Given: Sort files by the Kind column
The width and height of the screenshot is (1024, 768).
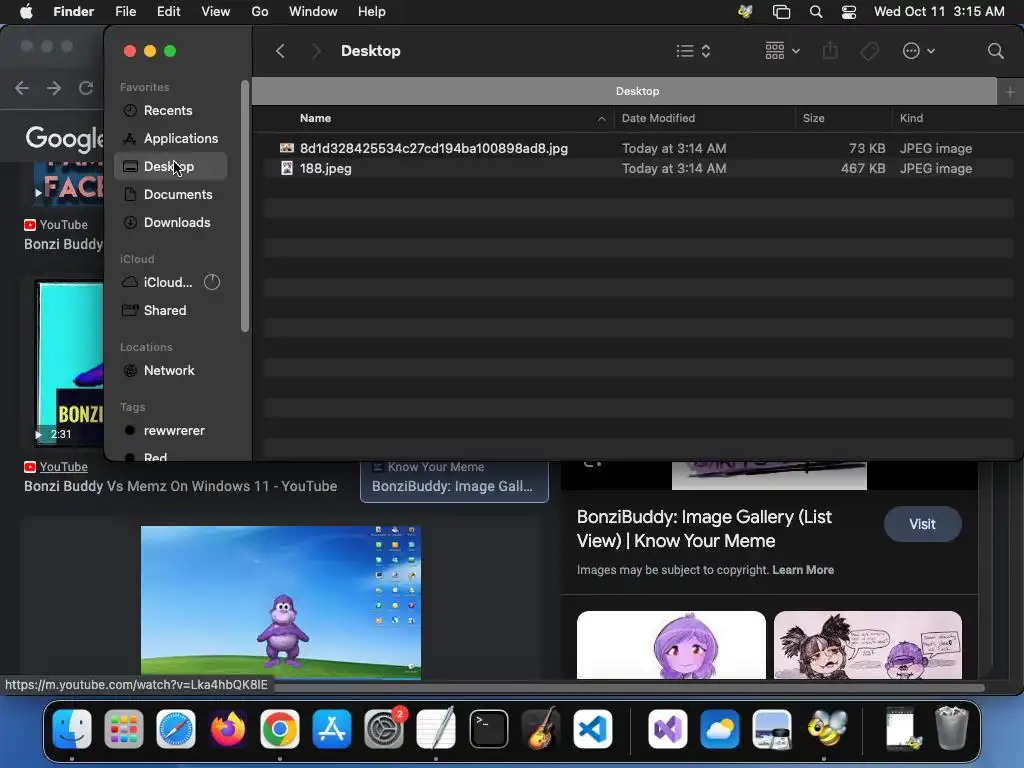Looking at the screenshot, I should 911,118.
